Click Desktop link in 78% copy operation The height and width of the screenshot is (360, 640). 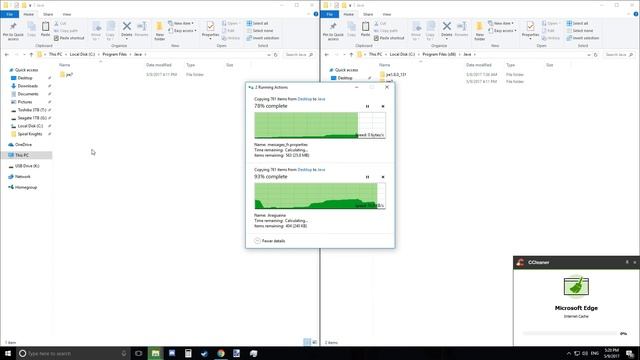tap(304, 99)
